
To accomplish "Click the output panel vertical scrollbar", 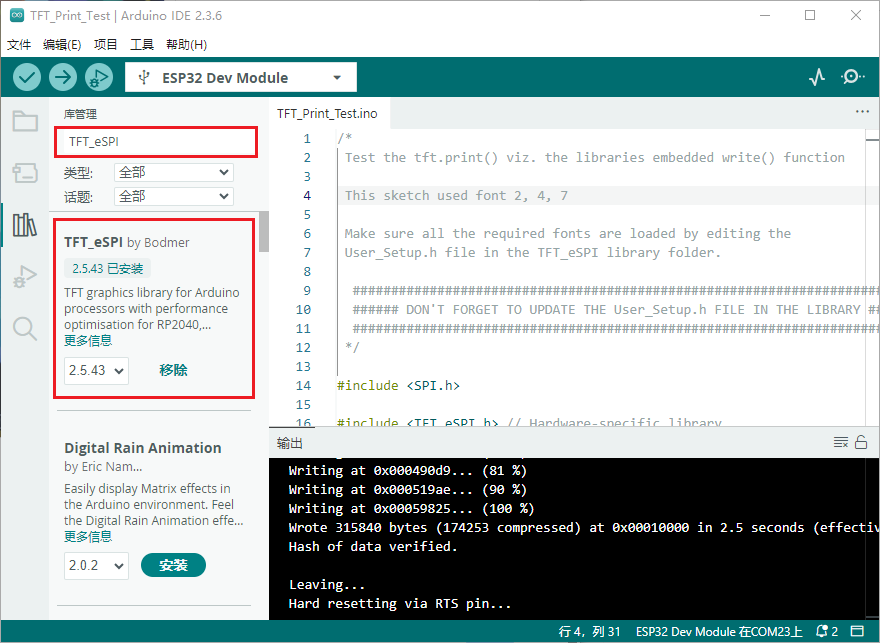I will (873, 539).
